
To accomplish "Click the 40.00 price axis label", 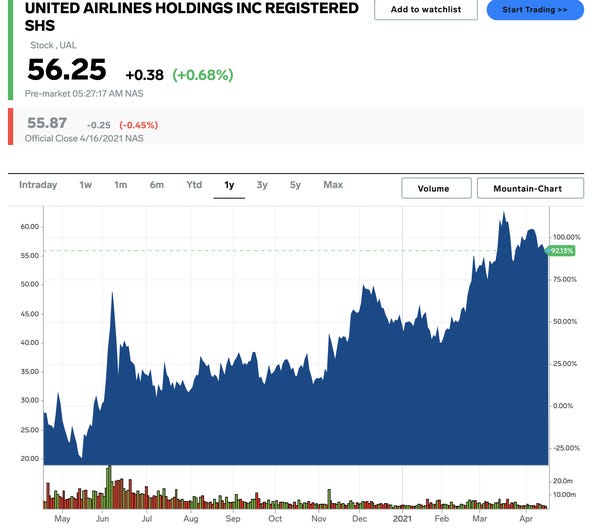I will point(30,343).
